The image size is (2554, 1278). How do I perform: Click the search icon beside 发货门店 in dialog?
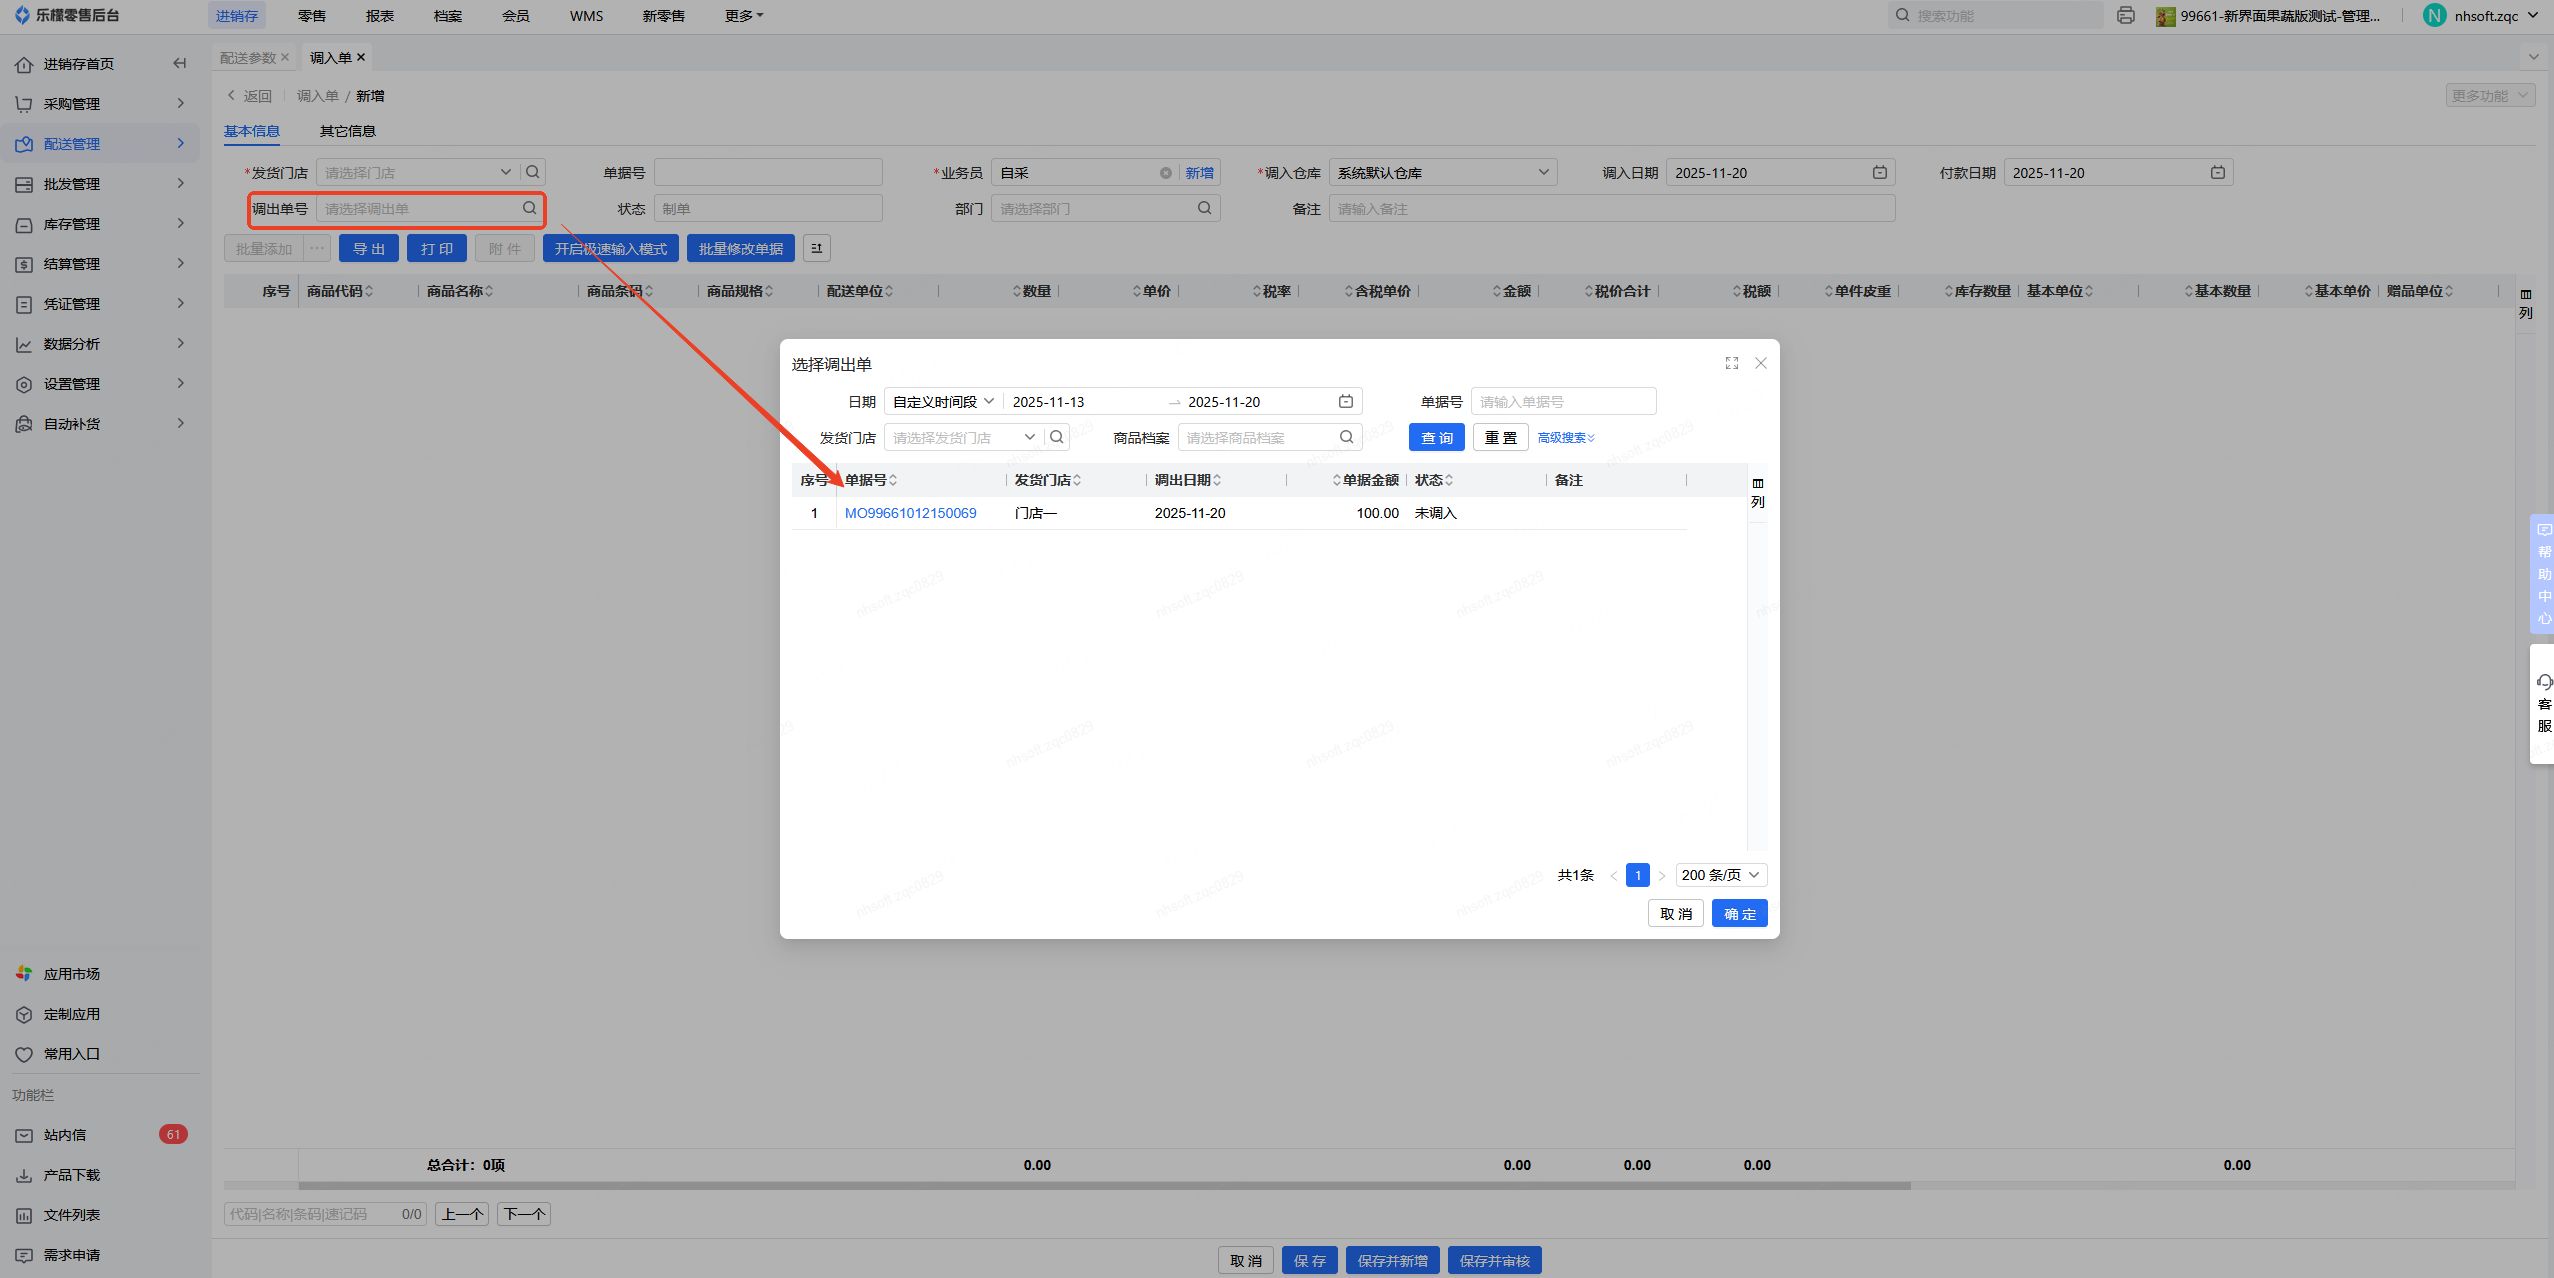click(1056, 437)
